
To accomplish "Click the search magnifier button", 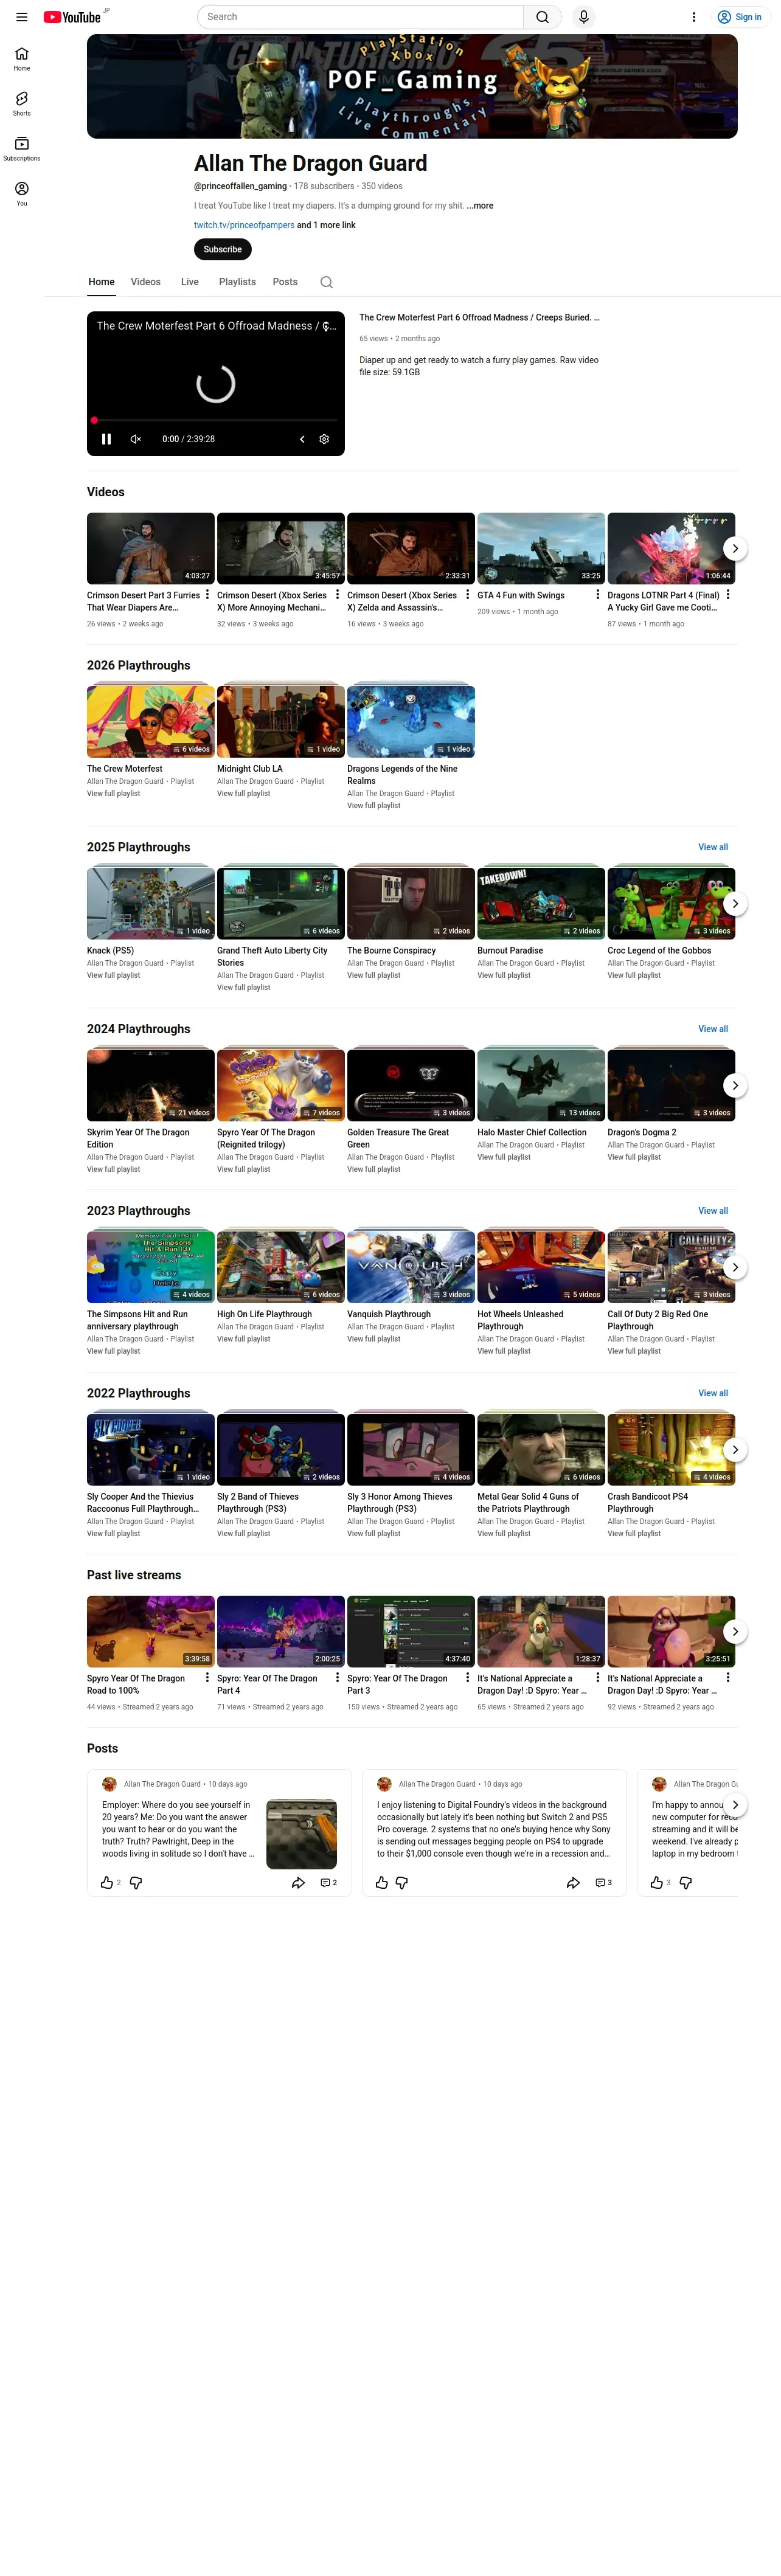I will pos(542,17).
